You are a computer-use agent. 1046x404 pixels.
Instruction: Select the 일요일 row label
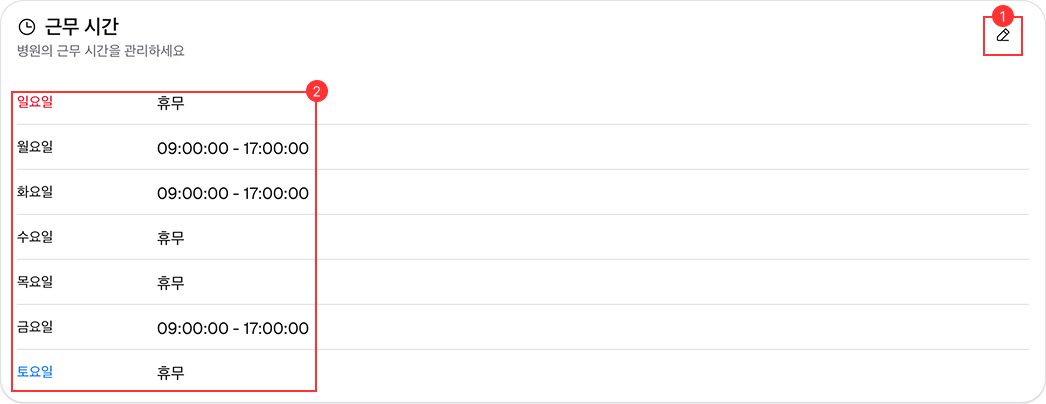35,101
